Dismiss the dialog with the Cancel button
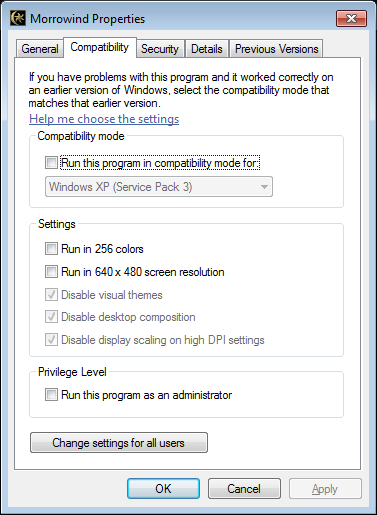The width and height of the screenshot is (377, 515). point(244,489)
